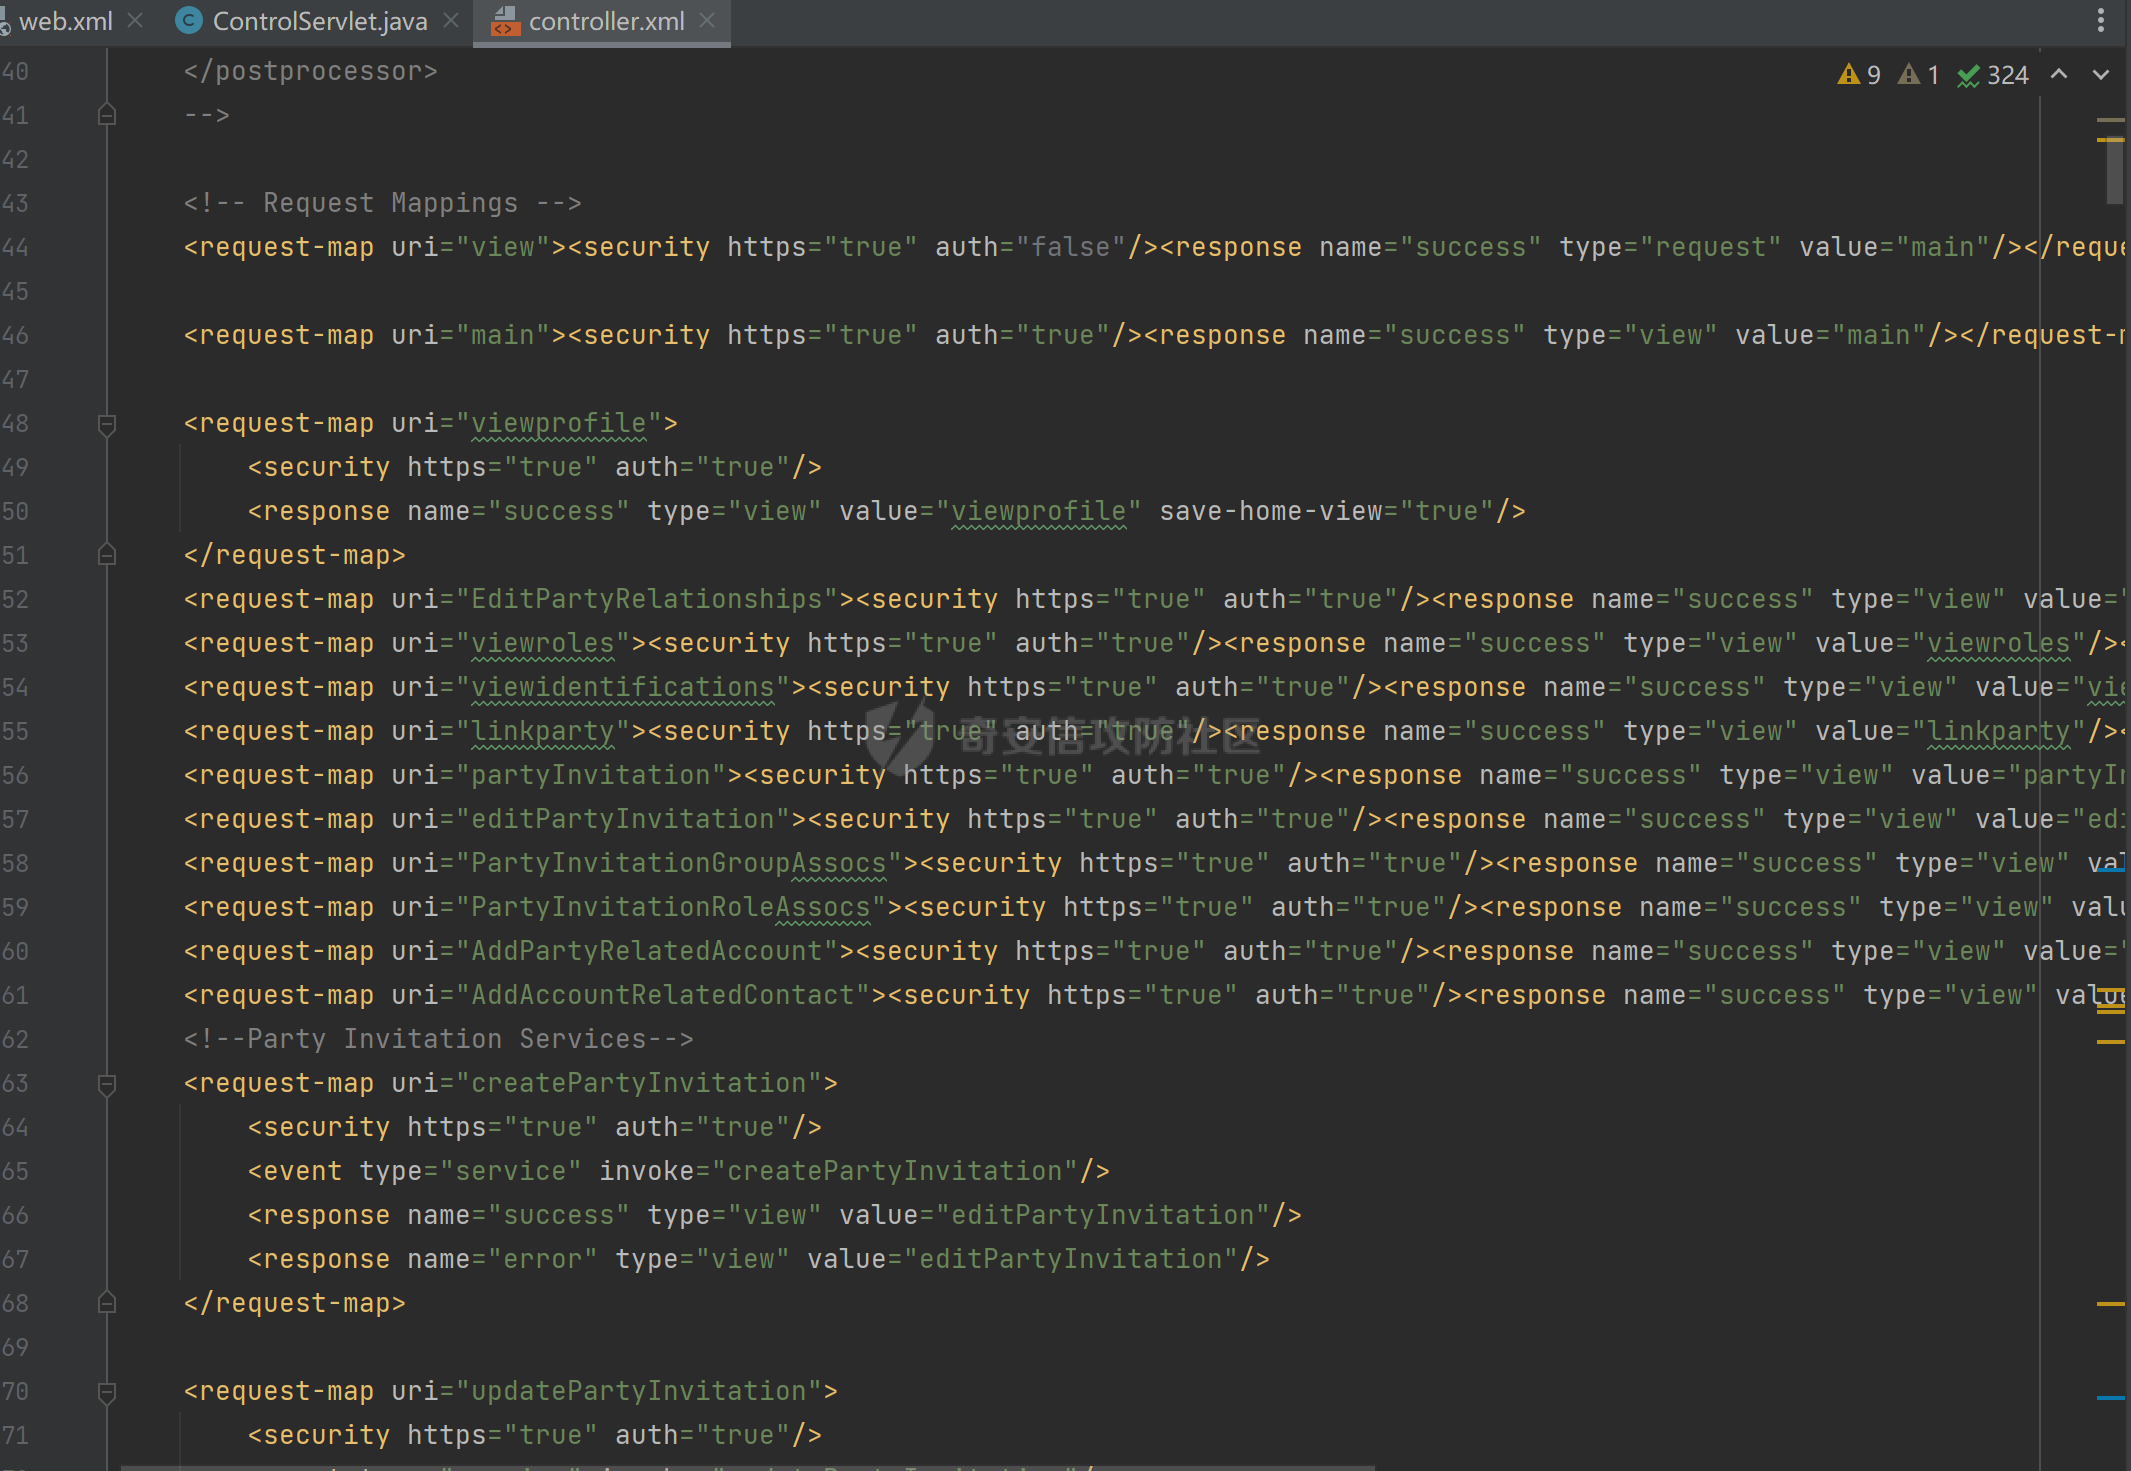Click line number 44 in gutter
This screenshot has height=1471, width=2131.
(15, 247)
